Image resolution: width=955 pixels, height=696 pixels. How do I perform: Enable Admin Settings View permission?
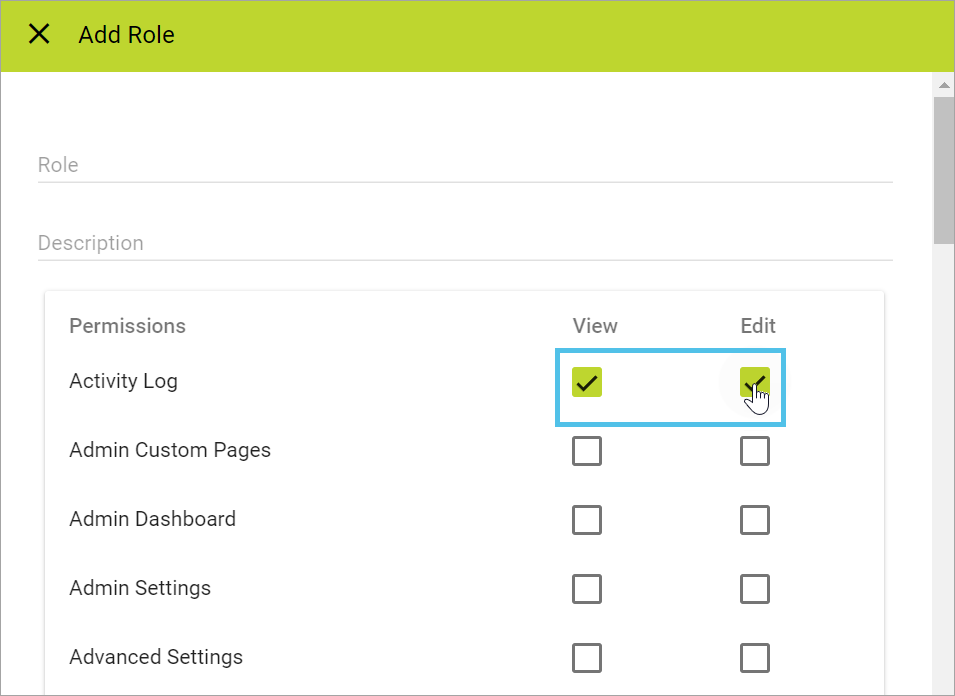click(587, 589)
